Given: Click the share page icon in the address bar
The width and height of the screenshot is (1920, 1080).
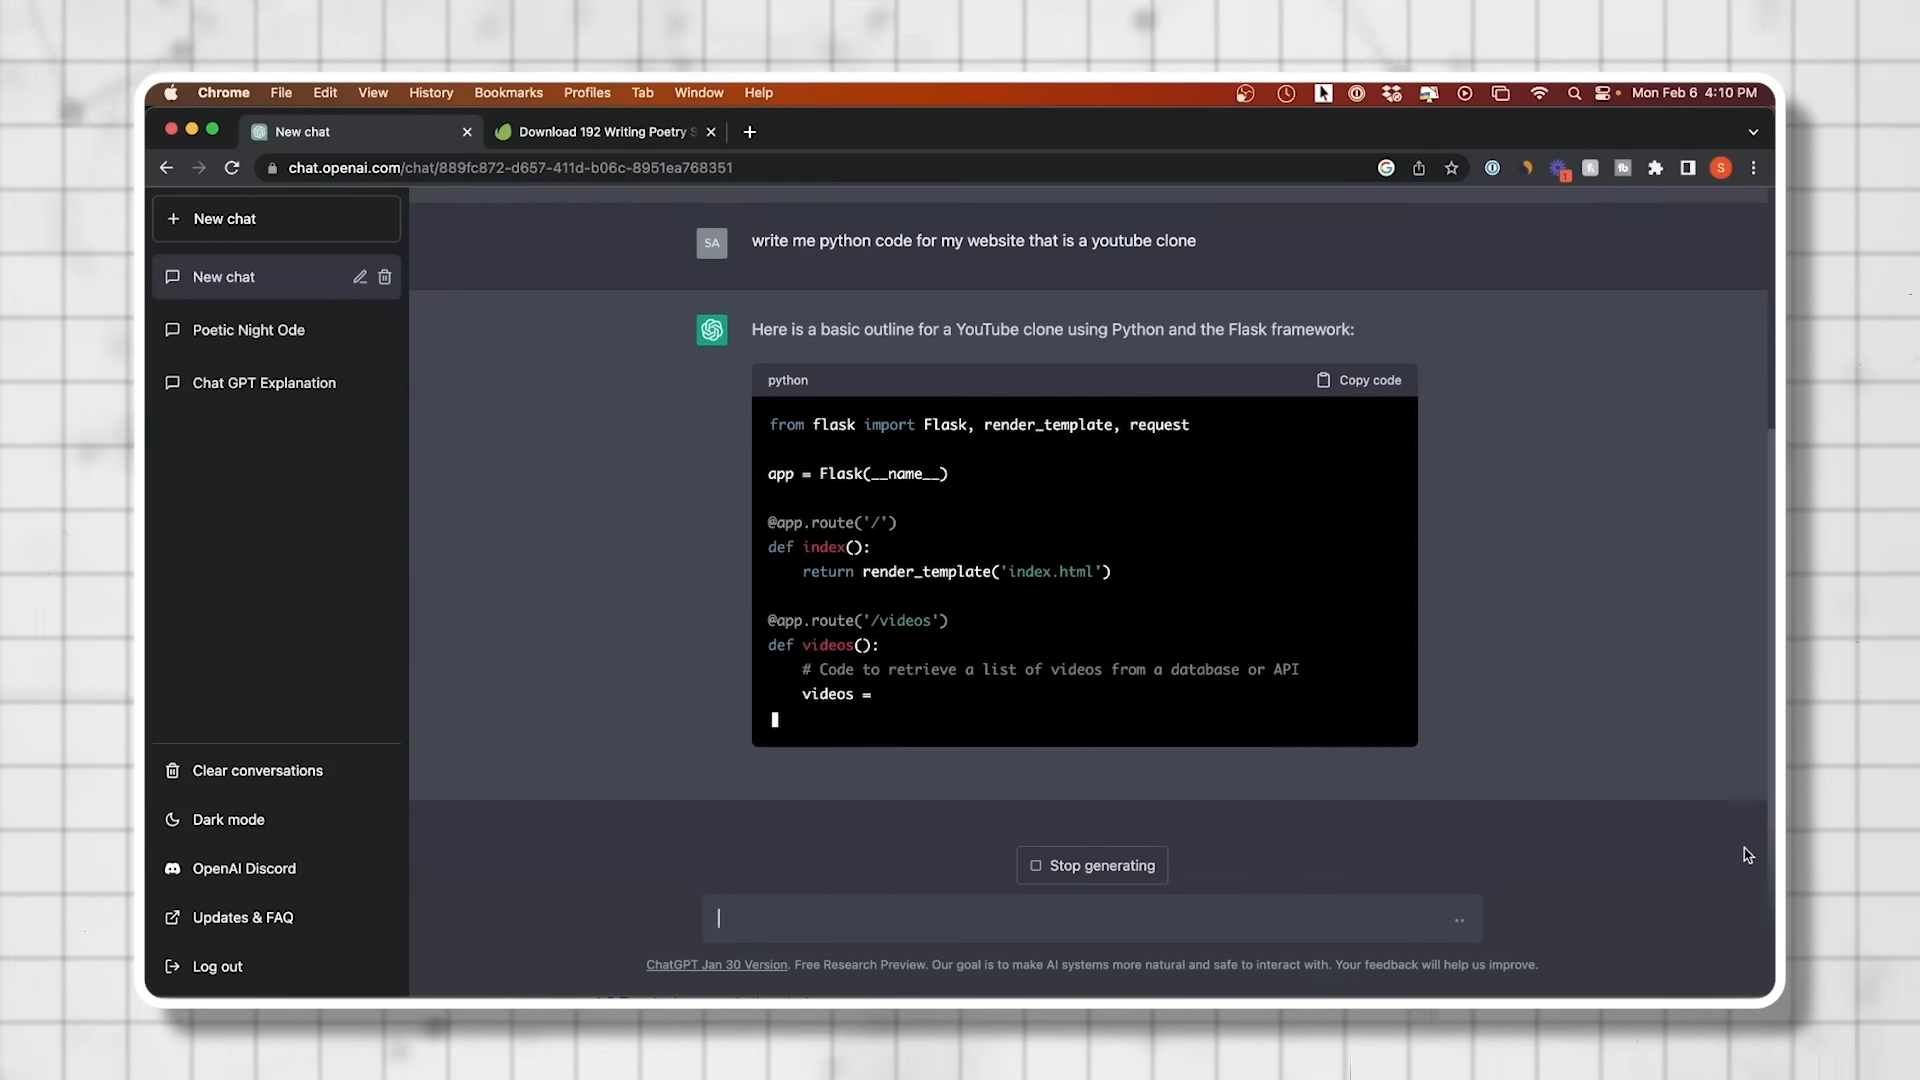Looking at the screenshot, I should point(1418,168).
